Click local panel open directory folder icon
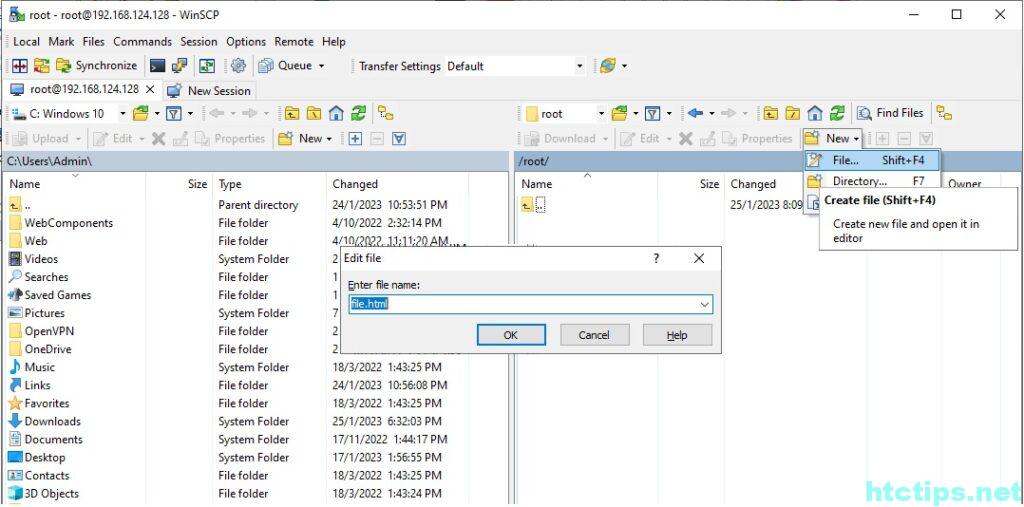 coord(140,114)
